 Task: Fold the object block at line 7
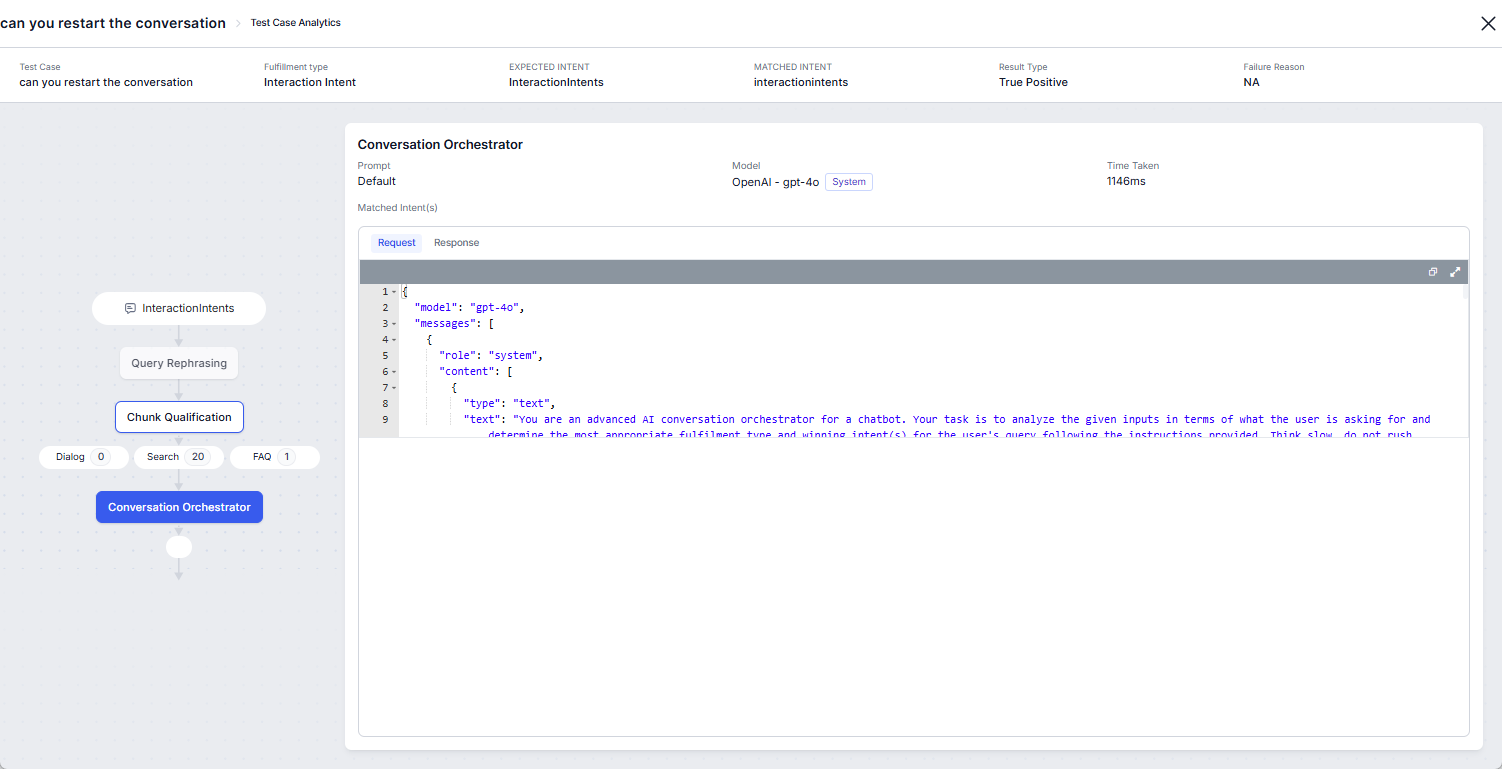pyautogui.click(x=395, y=388)
